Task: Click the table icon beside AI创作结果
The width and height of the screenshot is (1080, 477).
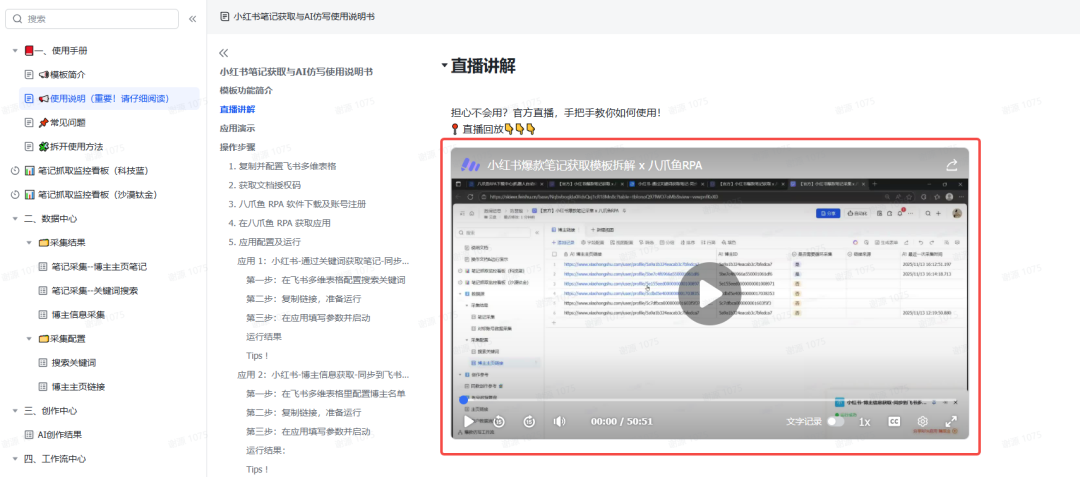Action: pos(29,435)
